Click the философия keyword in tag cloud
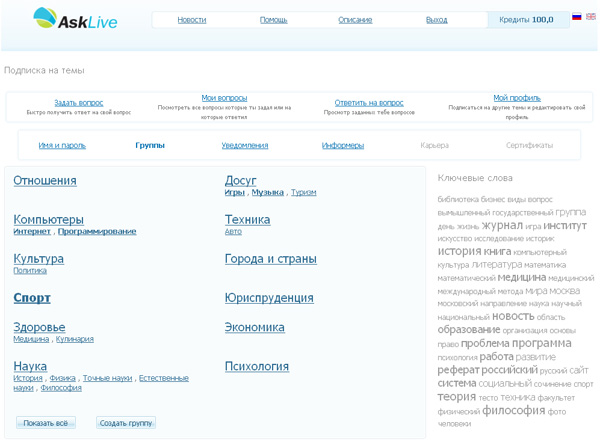 click(x=513, y=410)
